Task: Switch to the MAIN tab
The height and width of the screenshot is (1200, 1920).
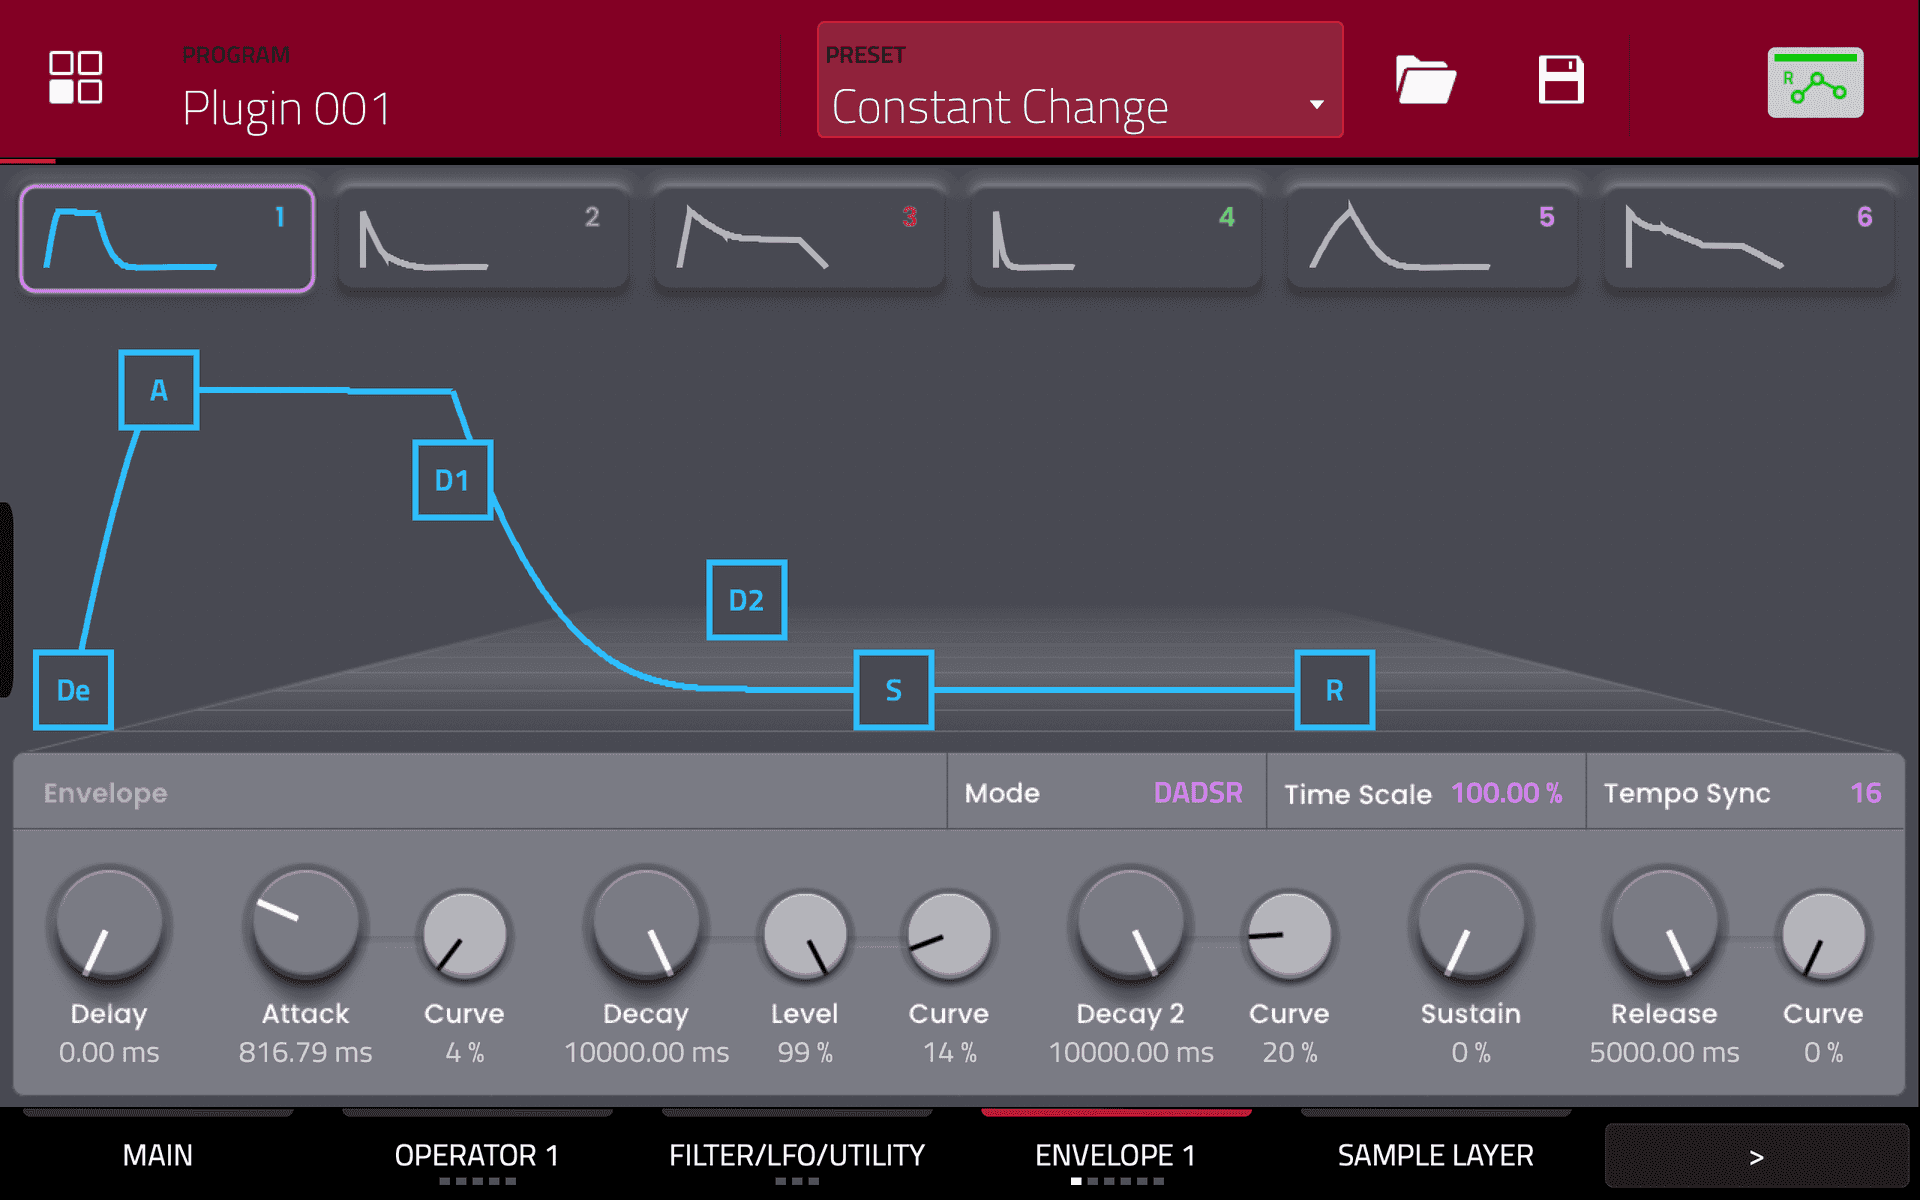Action: [158, 1155]
